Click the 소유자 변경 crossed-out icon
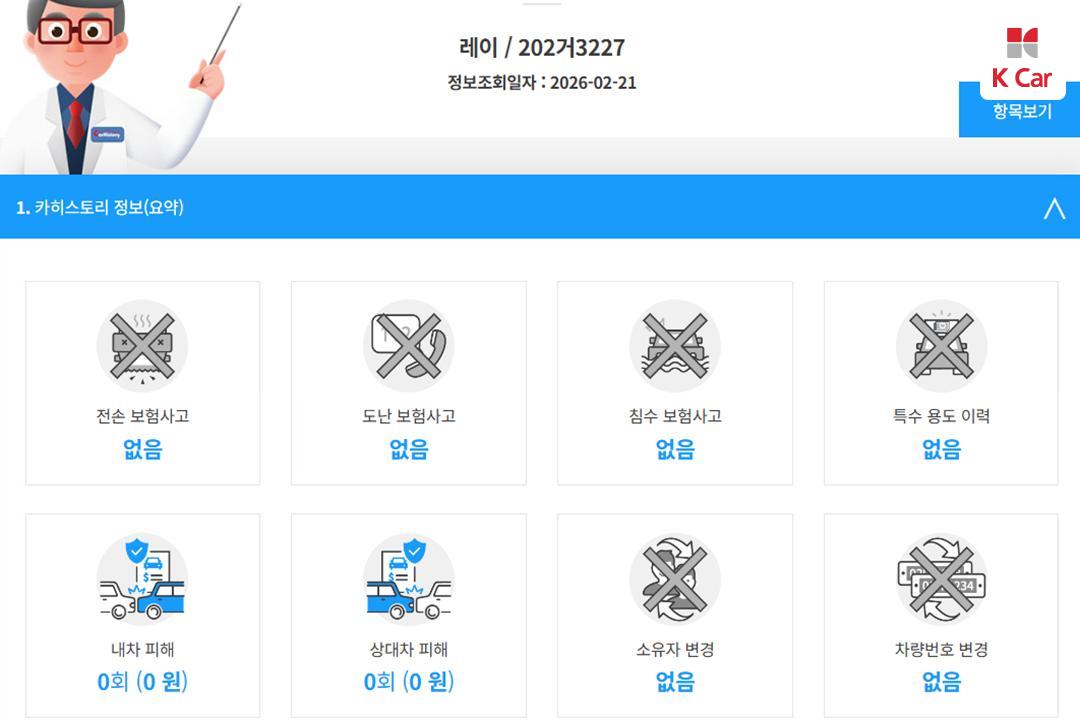This screenshot has height=720, width=1080. point(675,579)
